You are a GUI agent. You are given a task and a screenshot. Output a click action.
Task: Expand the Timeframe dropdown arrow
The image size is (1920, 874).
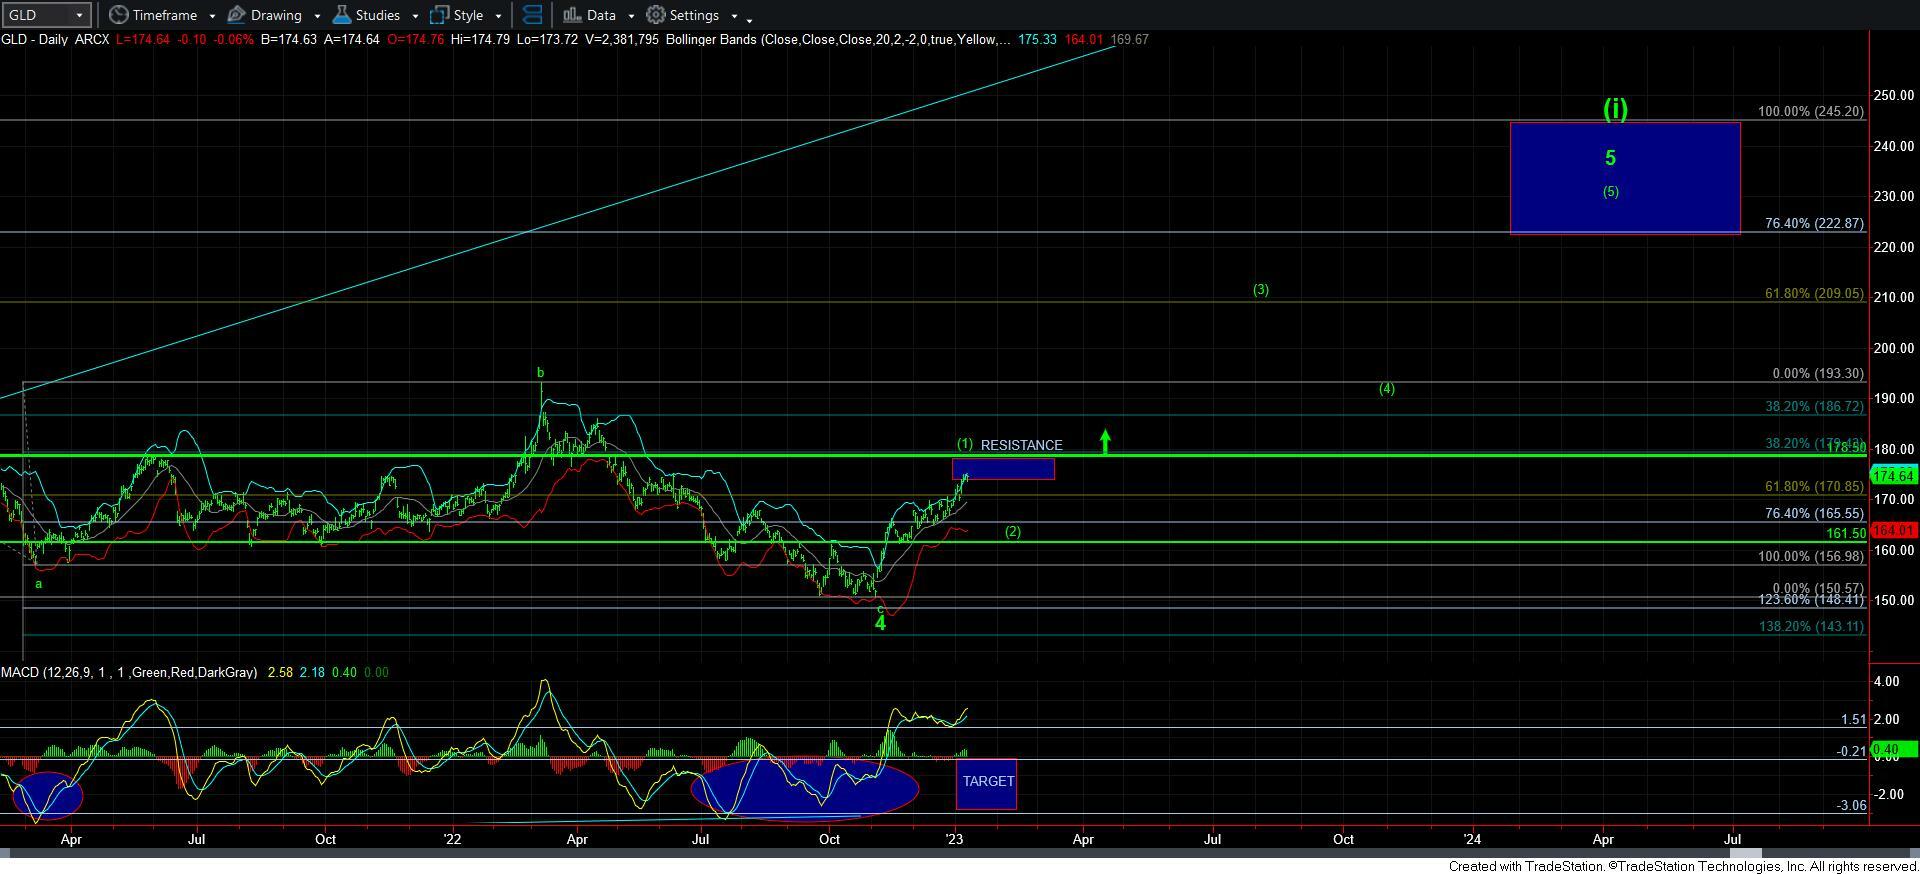point(212,16)
